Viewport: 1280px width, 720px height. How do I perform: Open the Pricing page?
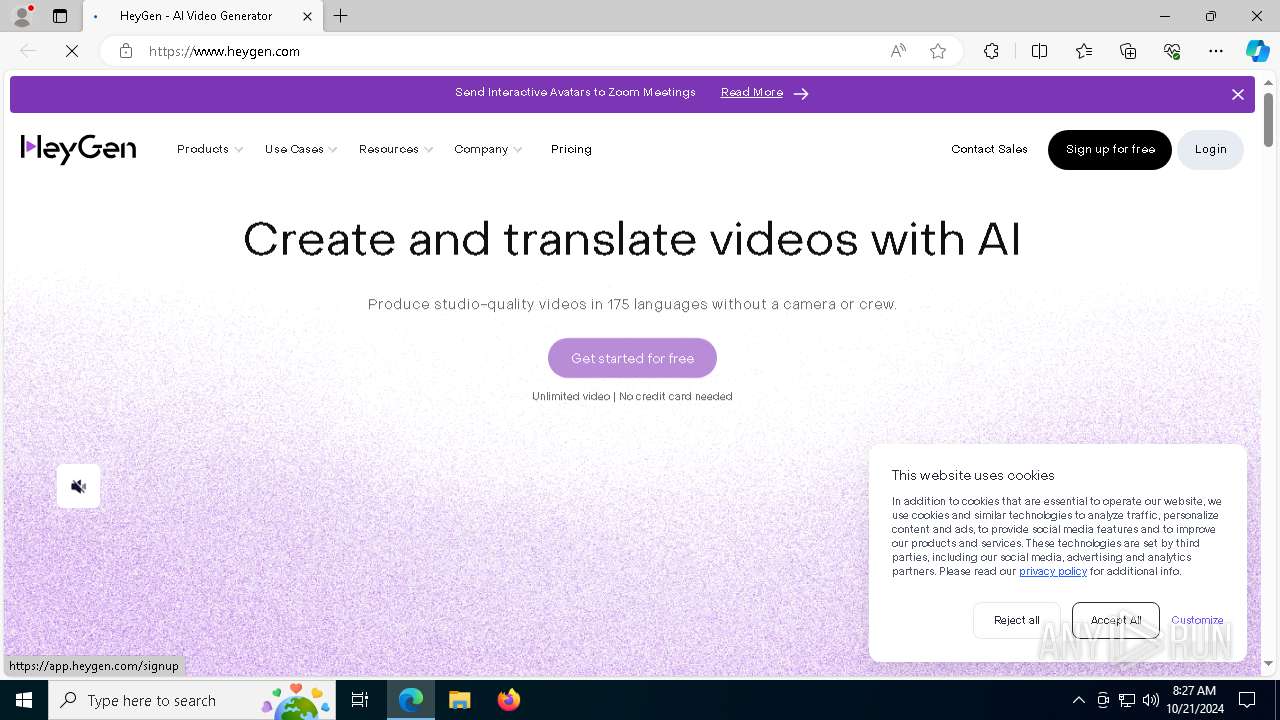click(571, 149)
